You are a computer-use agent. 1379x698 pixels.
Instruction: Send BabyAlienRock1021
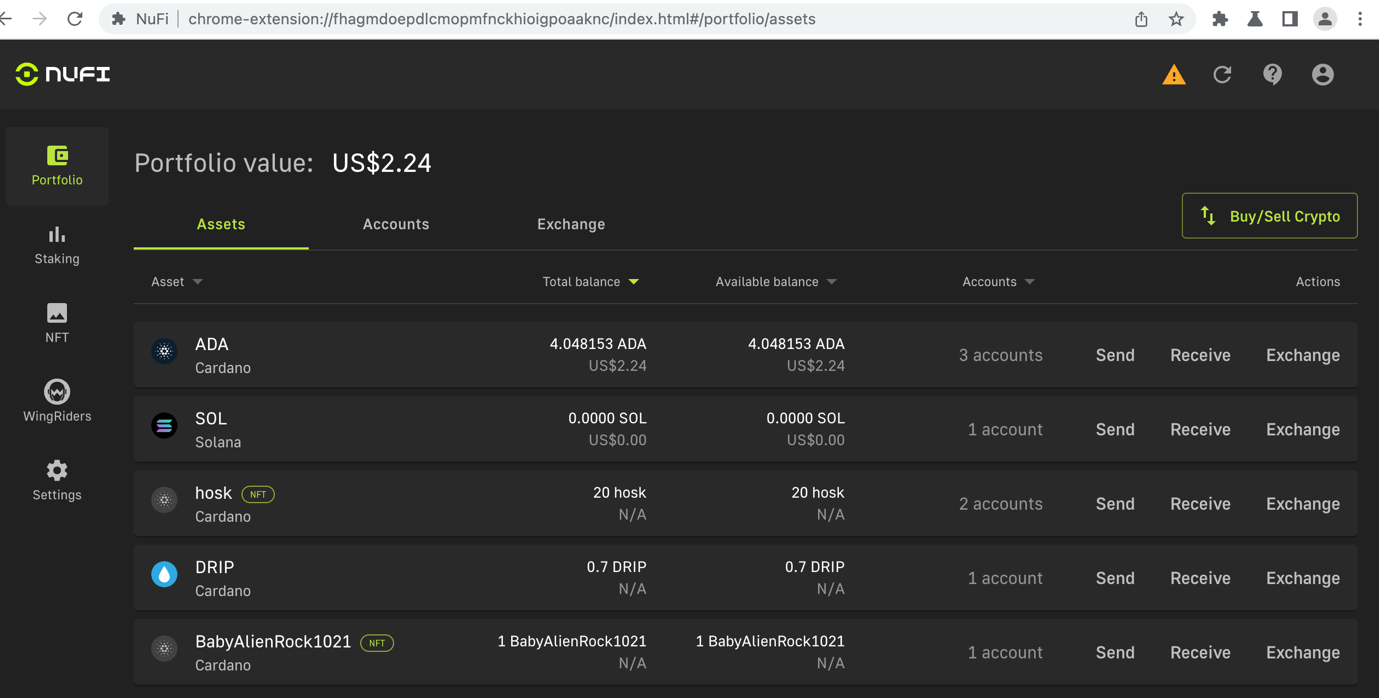click(x=1115, y=652)
